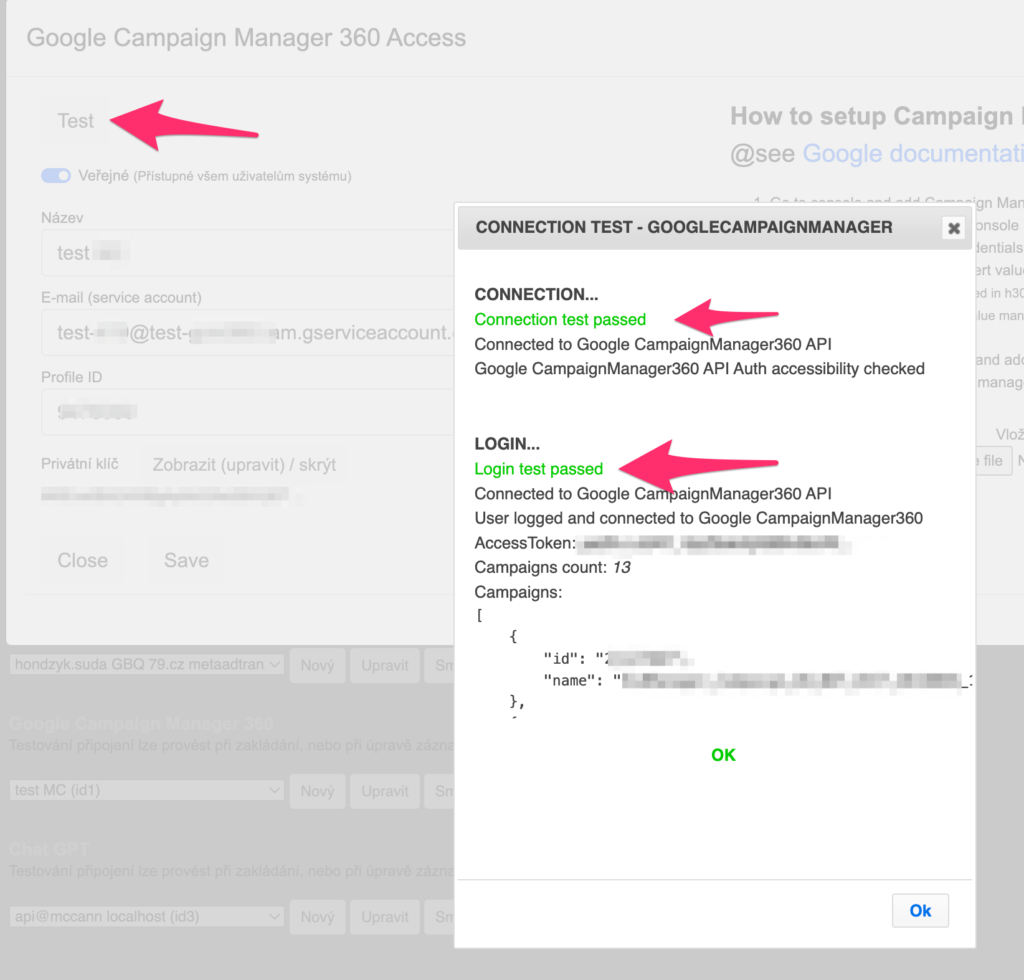
Task: Close the Connection Test dialog with X icon
Action: click(x=954, y=228)
